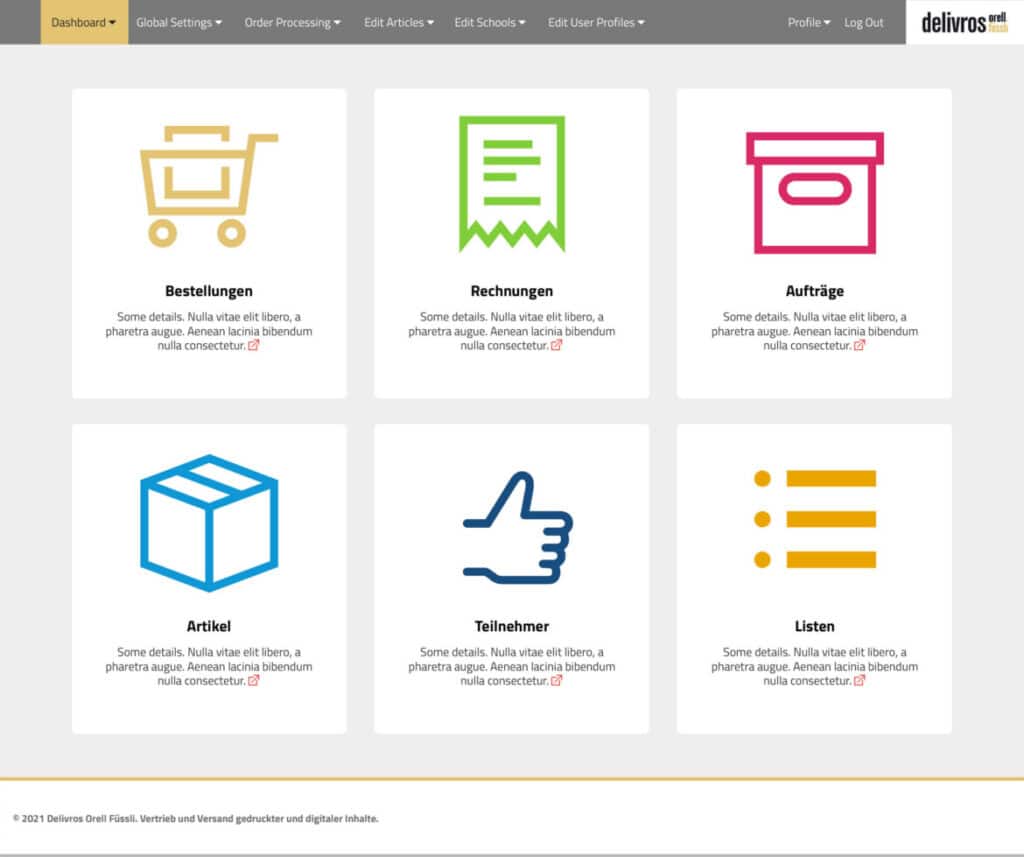Click the thumbs-up Teilnehmer icon
This screenshot has width=1024, height=857.
pyautogui.click(x=516, y=527)
